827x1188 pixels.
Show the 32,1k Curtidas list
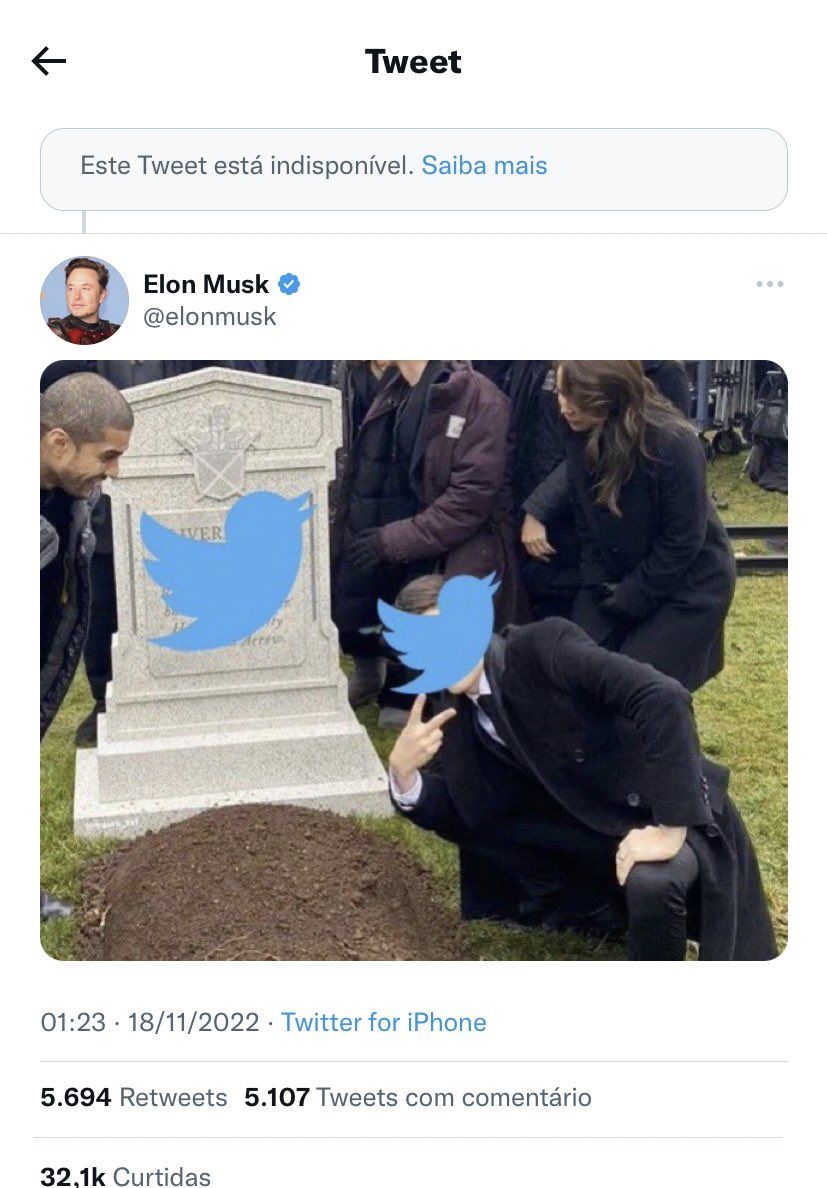(126, 1176)
